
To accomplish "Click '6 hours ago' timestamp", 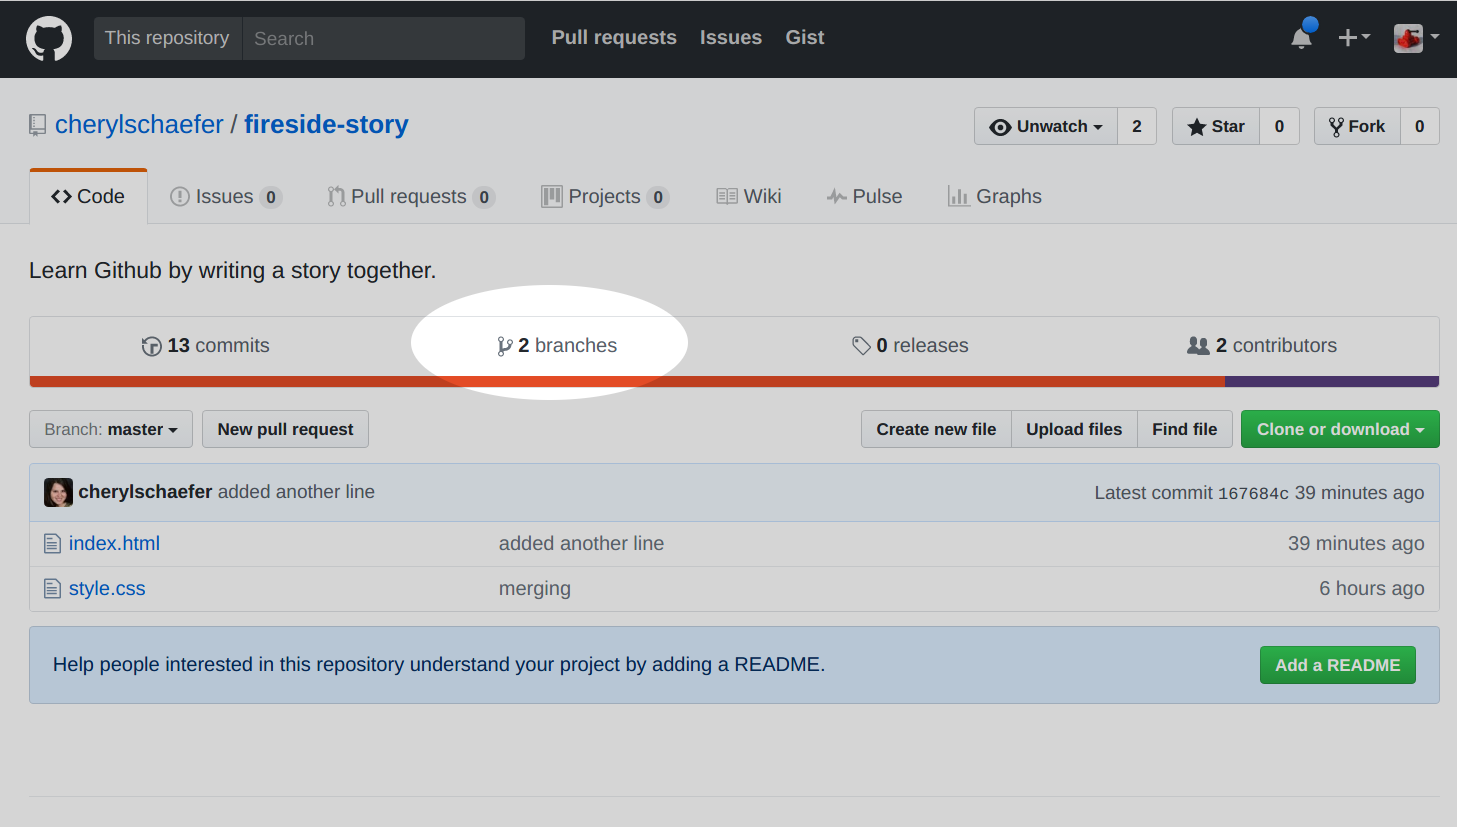I will pos(1372,589).
